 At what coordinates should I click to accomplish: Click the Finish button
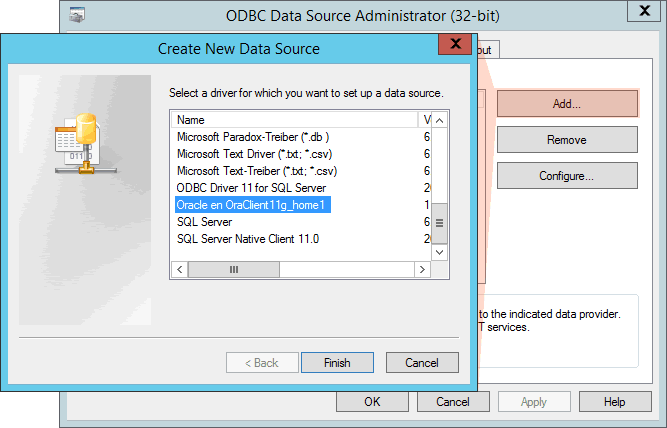pyautogui.click(x=337, y=362)
